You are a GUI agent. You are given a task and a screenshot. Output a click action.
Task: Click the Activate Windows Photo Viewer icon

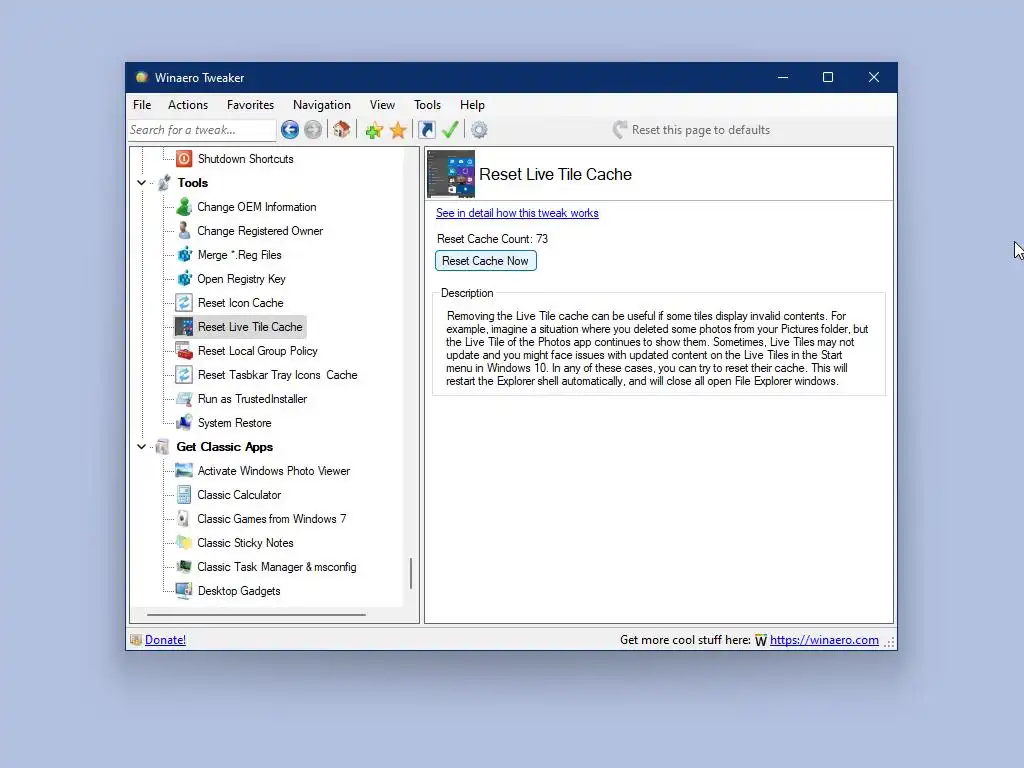[x=184, y=471]
